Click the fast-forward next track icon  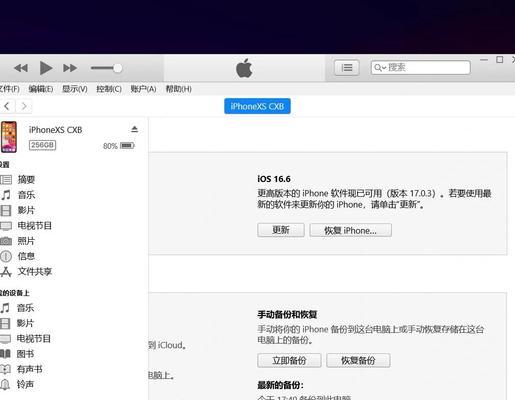pyautogui.click(x=70, y=68)
